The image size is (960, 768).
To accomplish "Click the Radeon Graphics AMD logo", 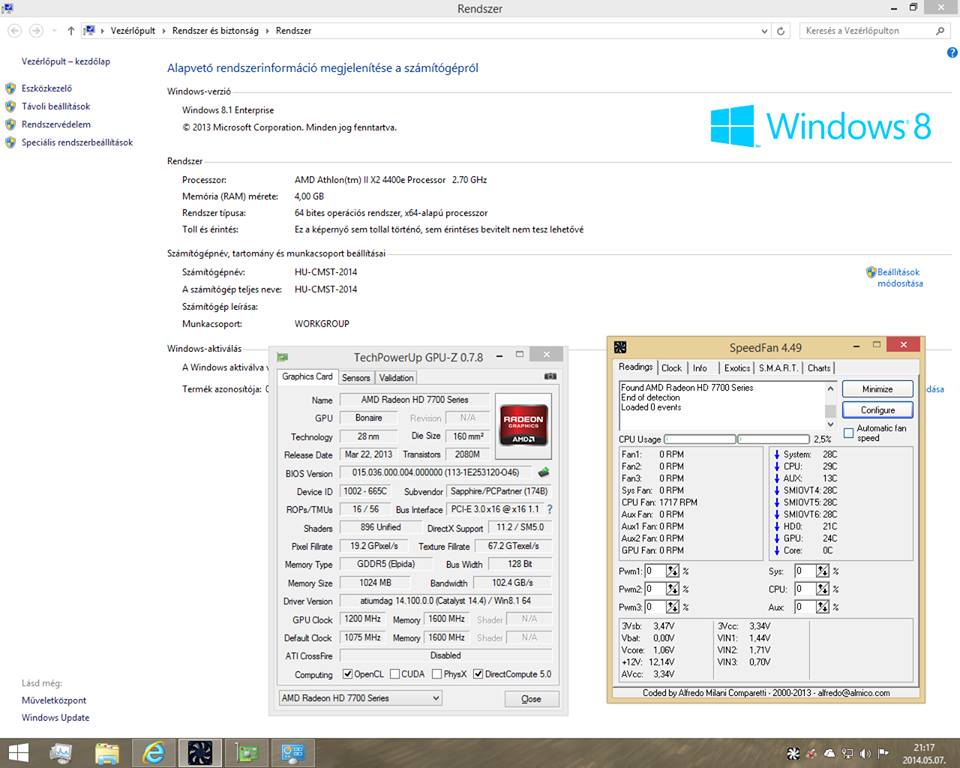I will [x=523, y=425].
